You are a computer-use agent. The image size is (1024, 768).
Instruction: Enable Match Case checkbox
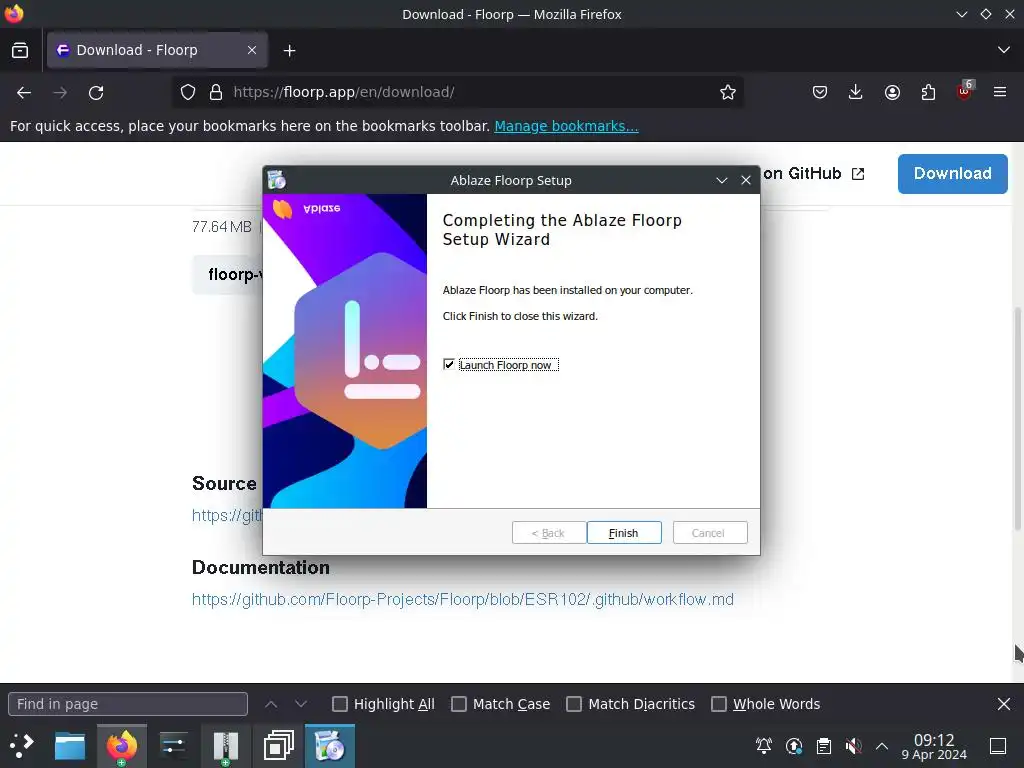tap(459, 704)
